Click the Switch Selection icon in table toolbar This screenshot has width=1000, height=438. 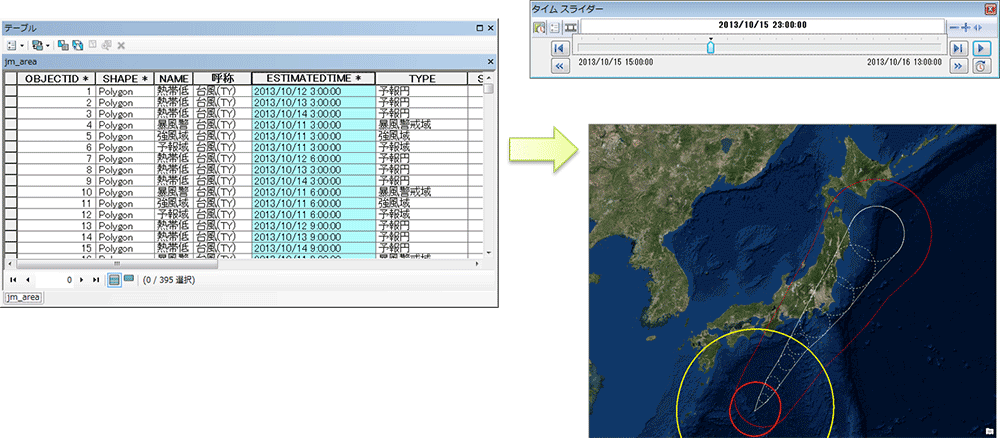click(x=77, y=45)
